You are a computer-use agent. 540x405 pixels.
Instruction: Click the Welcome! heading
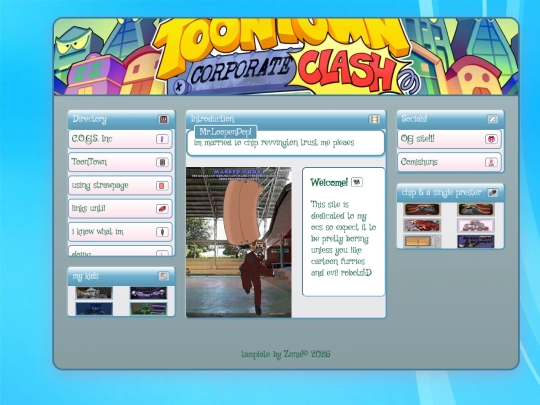329,182
